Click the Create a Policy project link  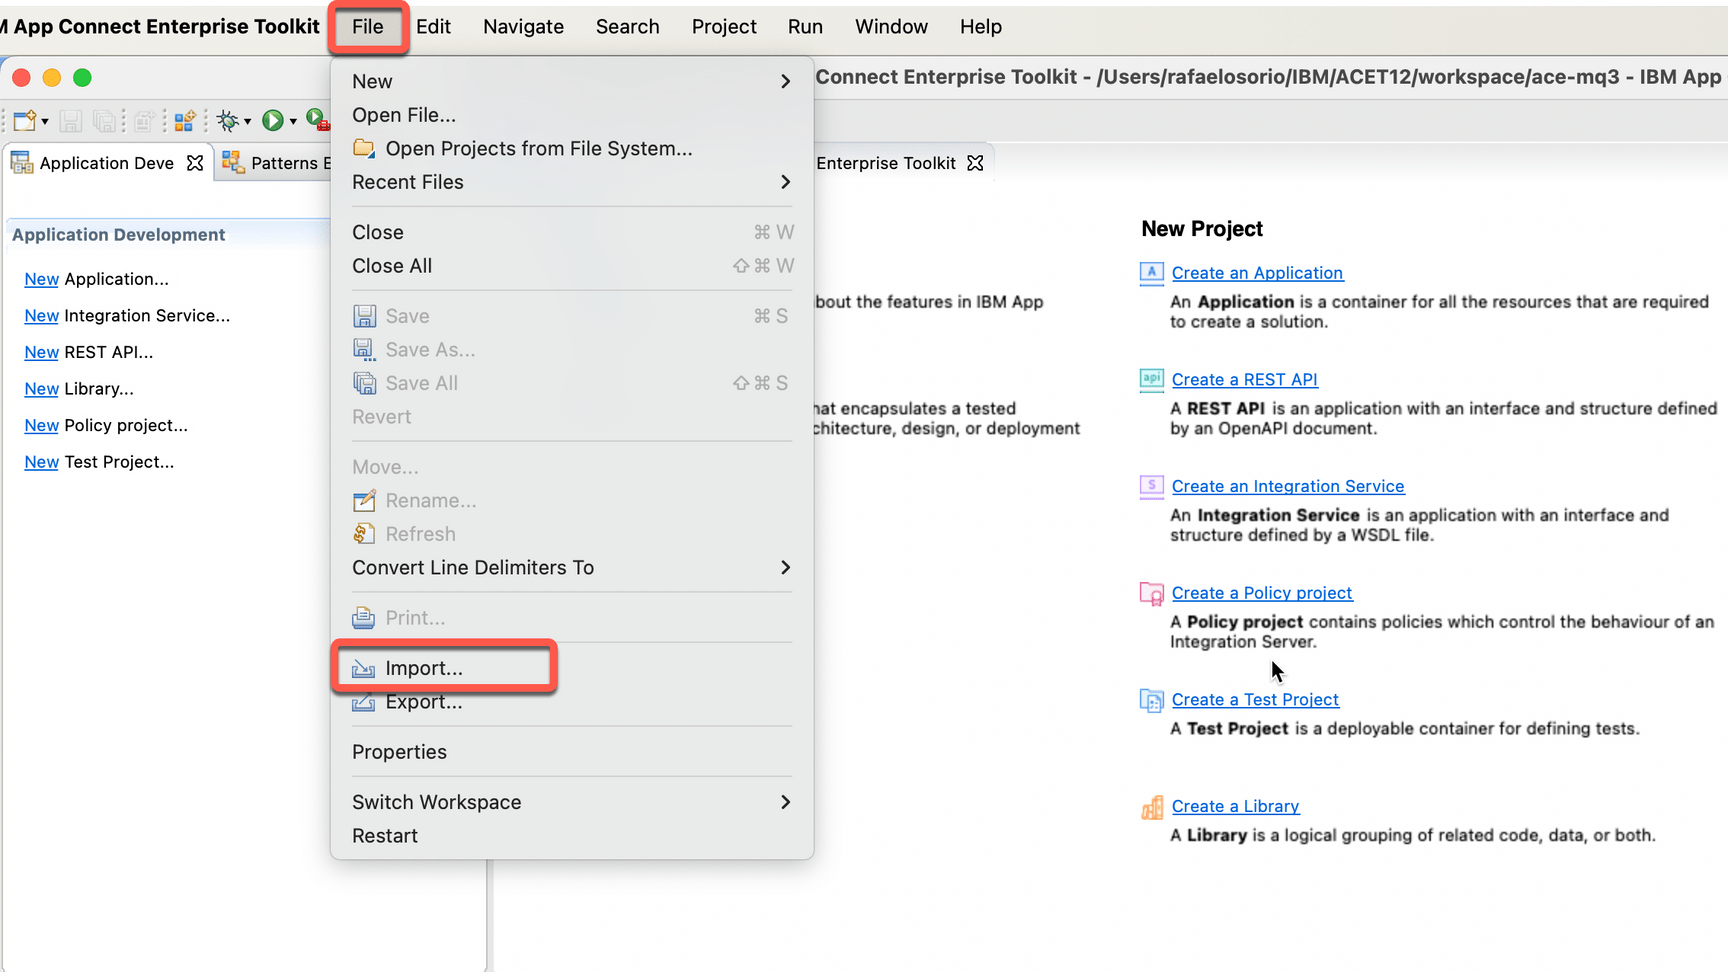coord(1262,593)
